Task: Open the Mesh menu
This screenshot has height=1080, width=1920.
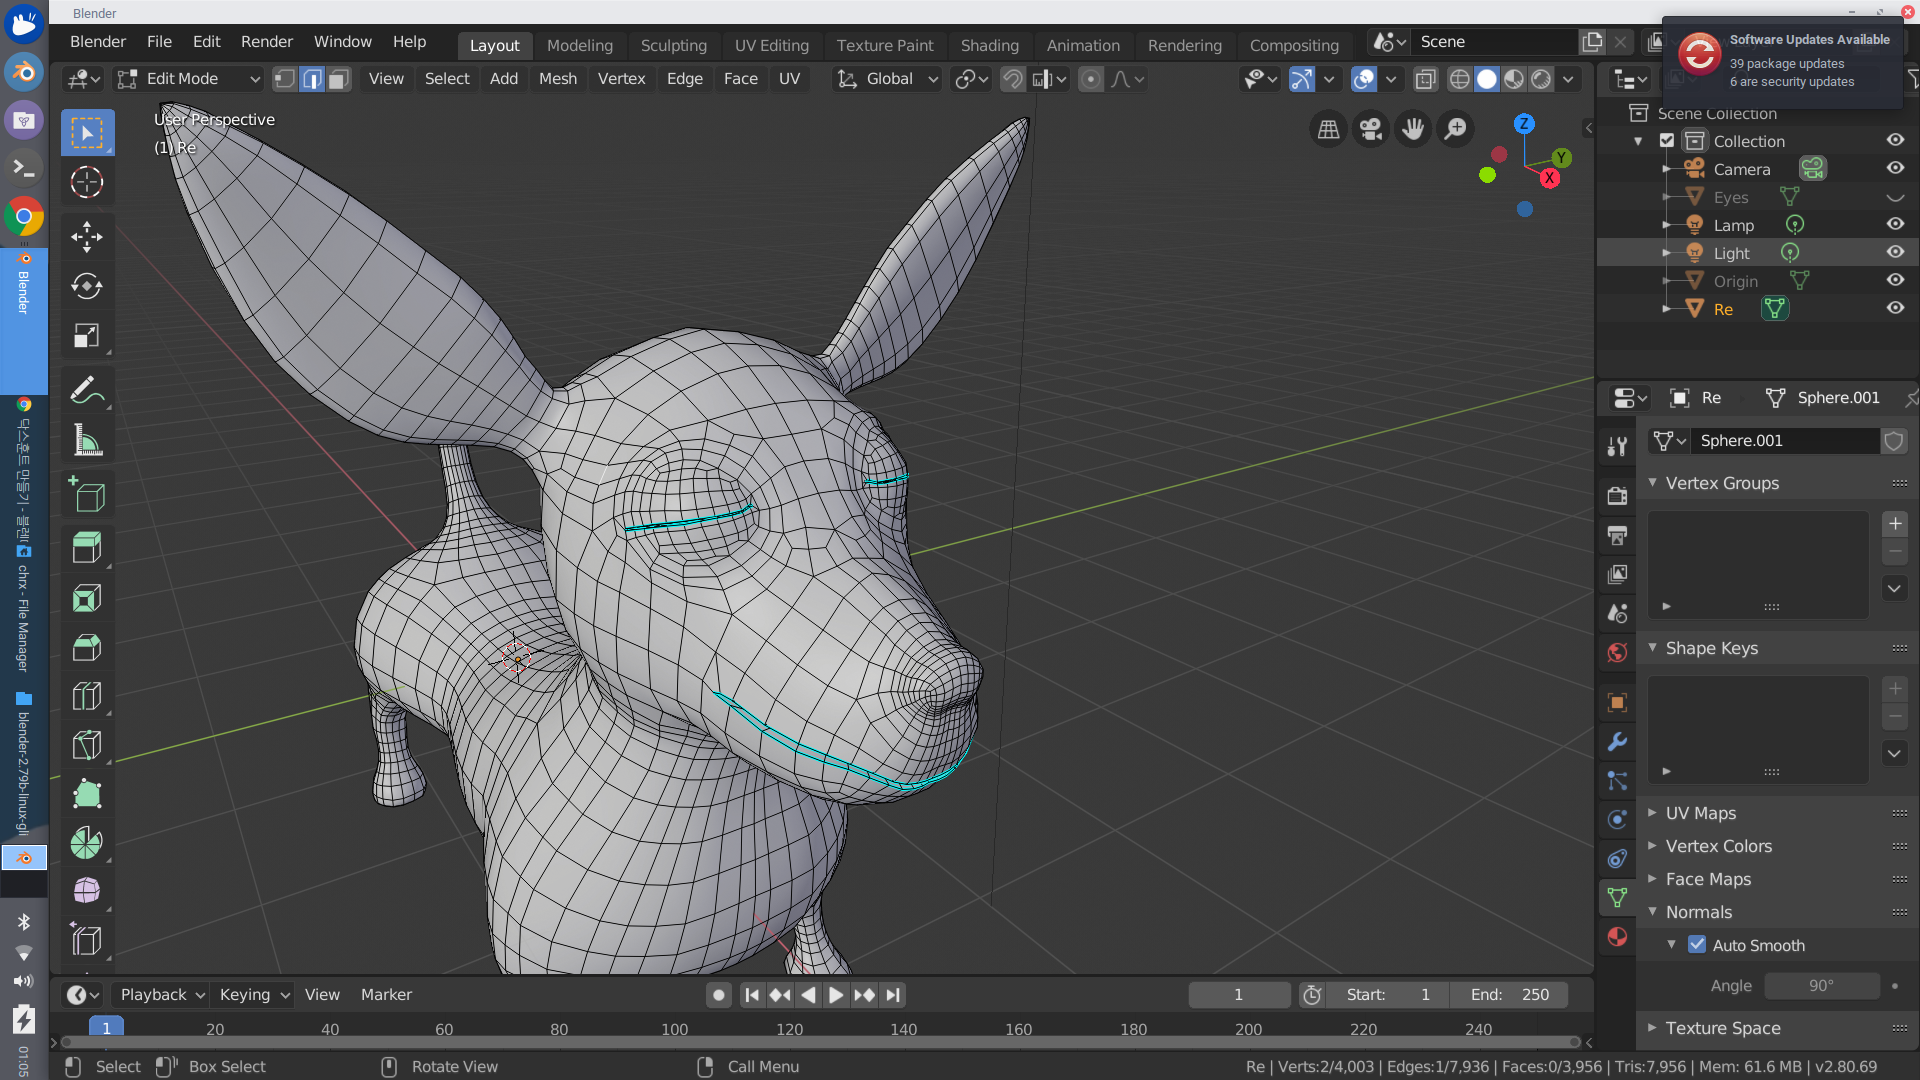Action: 558,79
